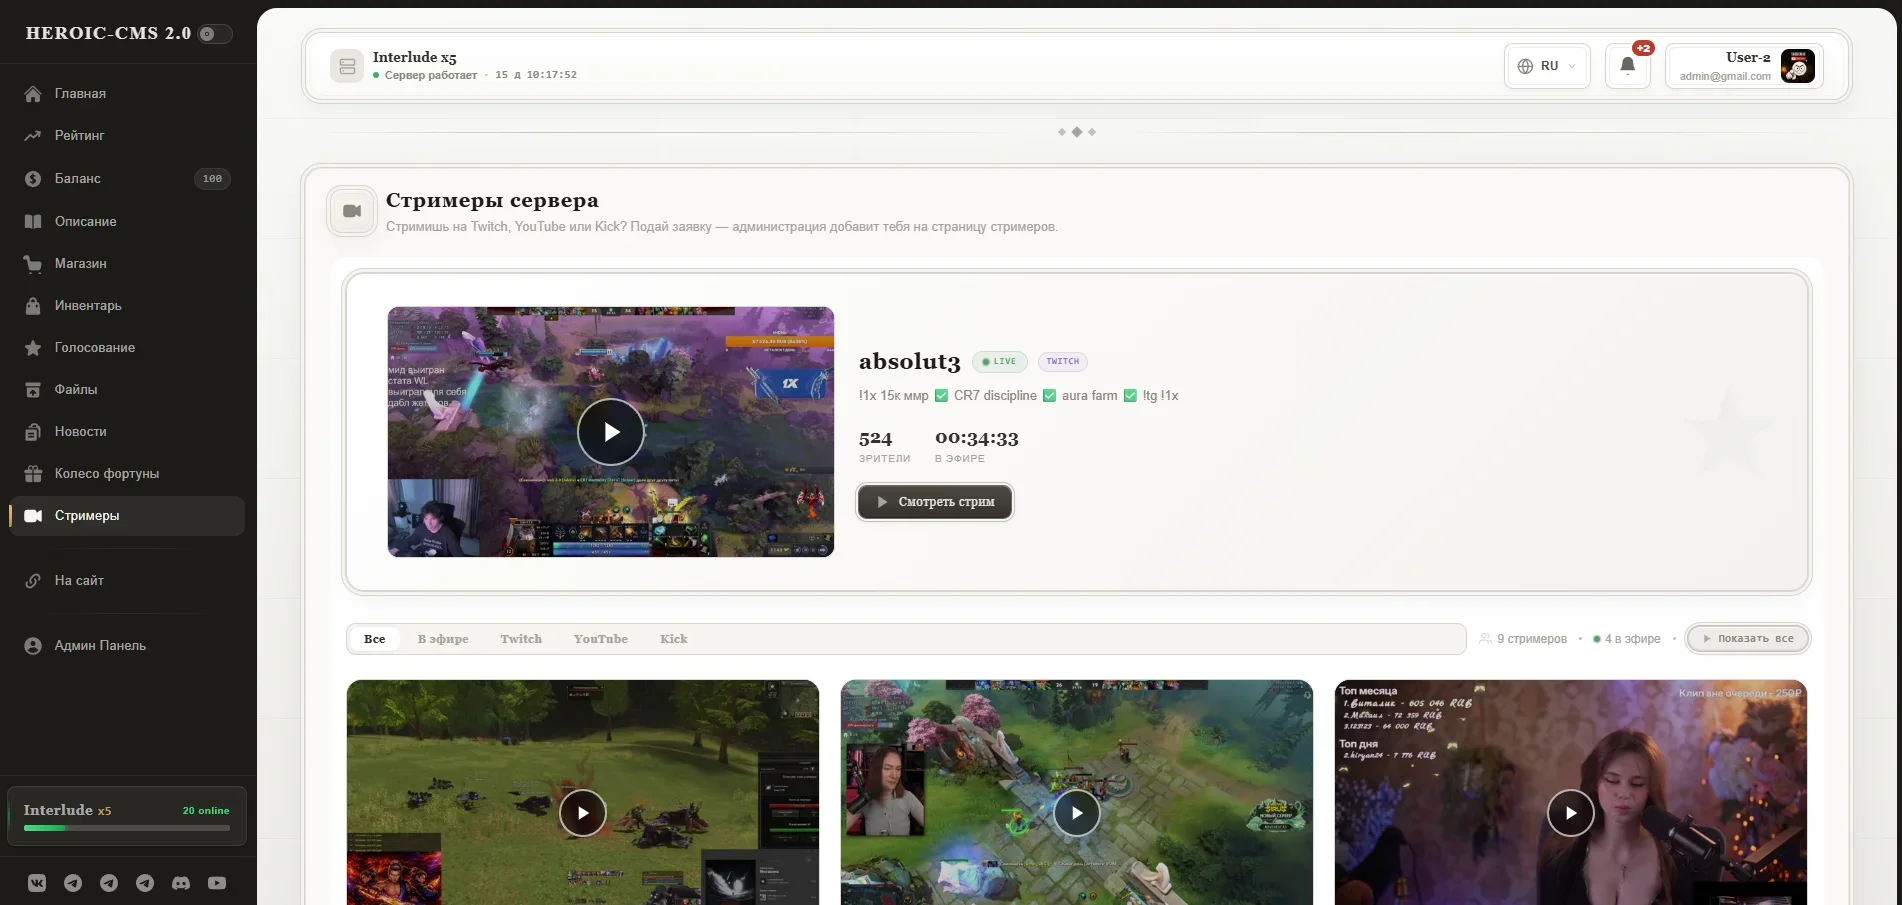Open the Баланс section with the coin icon
1902x905 pixels.
click(x=33, y=179)
